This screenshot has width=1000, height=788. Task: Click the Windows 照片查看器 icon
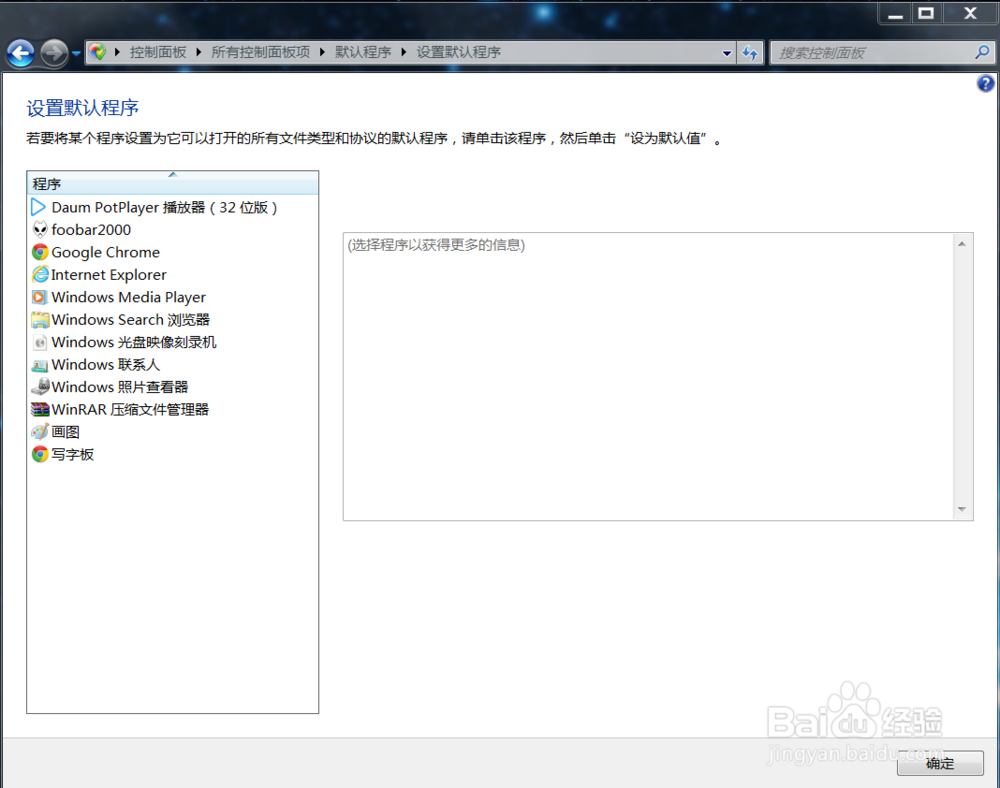(40, 387)
